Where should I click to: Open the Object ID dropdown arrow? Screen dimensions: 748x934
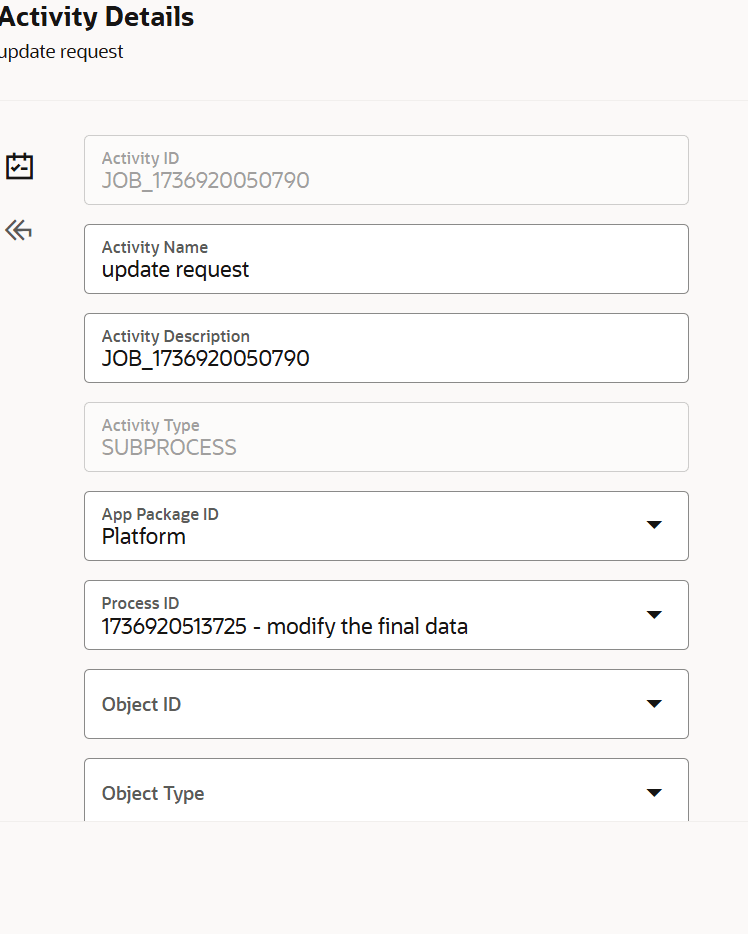(x=654, y=704)
